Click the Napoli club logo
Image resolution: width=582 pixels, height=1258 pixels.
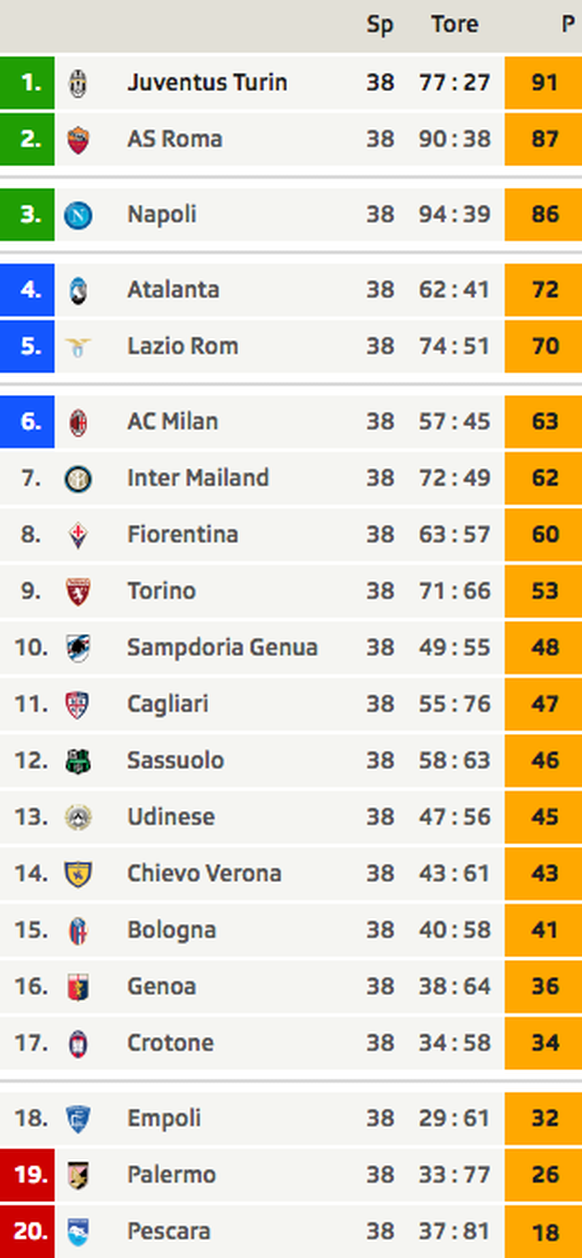coord(78,215)
